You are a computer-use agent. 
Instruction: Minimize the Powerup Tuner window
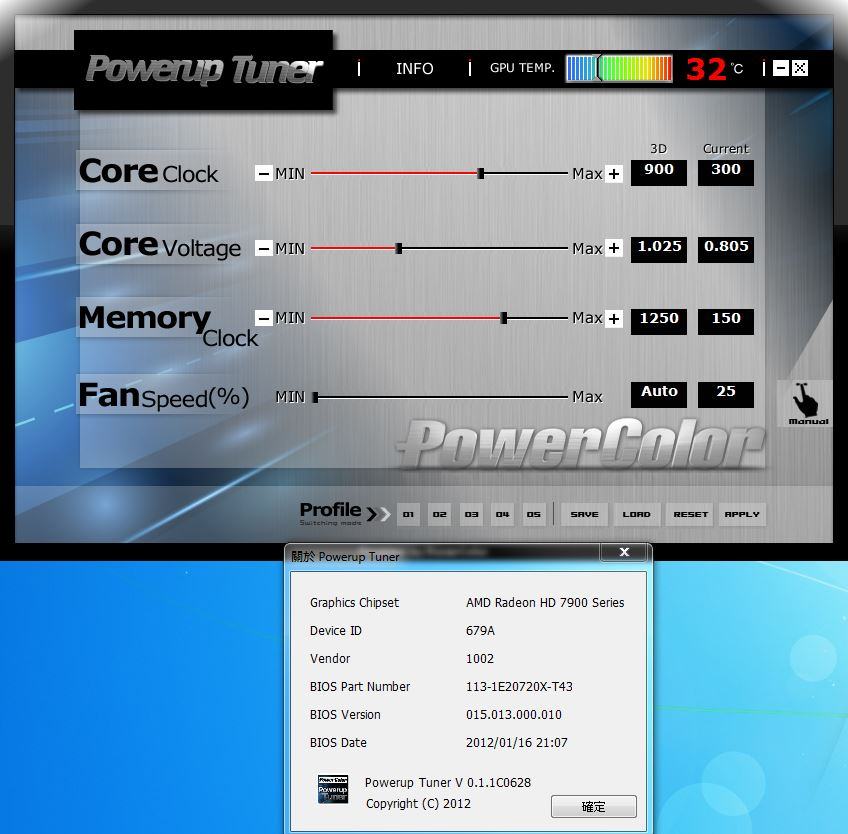tap(780, 68)
